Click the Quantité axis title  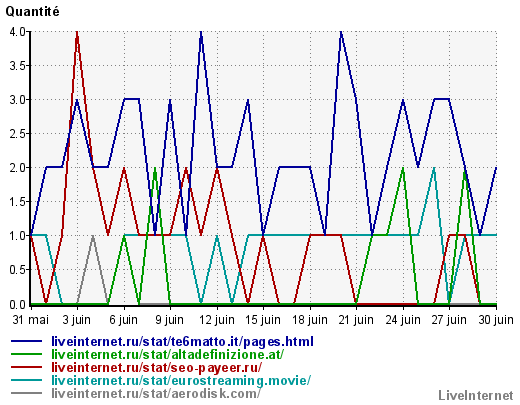pos(32,12)
